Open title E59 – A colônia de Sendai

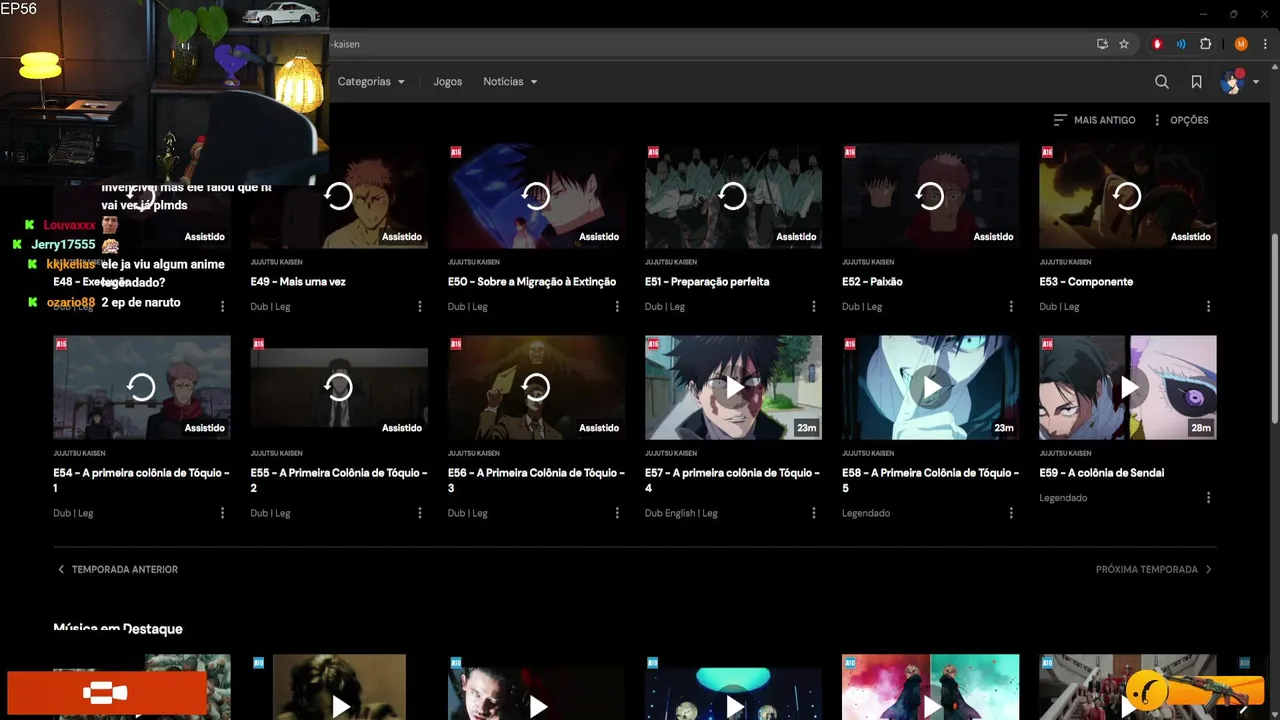tap(1102, 473)
